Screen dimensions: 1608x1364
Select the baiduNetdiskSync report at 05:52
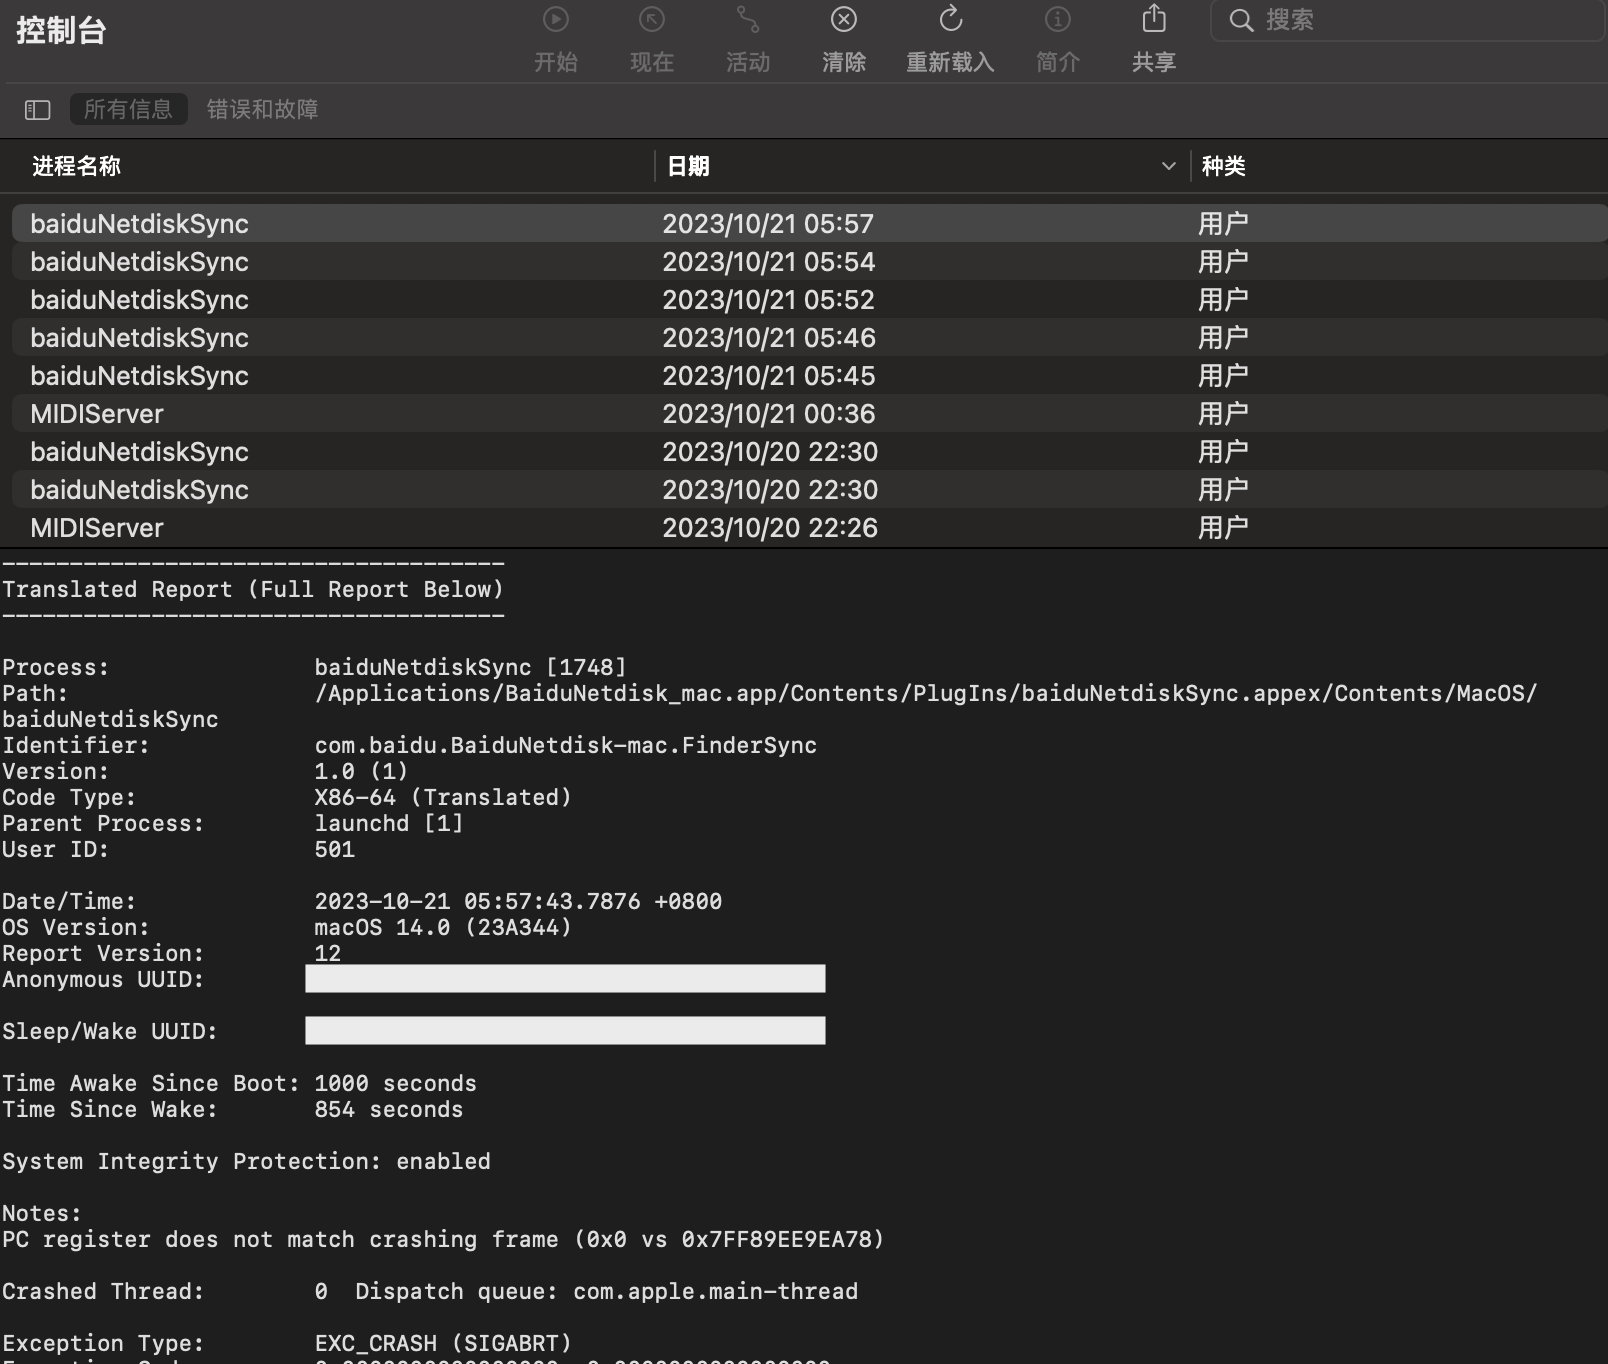140,300
